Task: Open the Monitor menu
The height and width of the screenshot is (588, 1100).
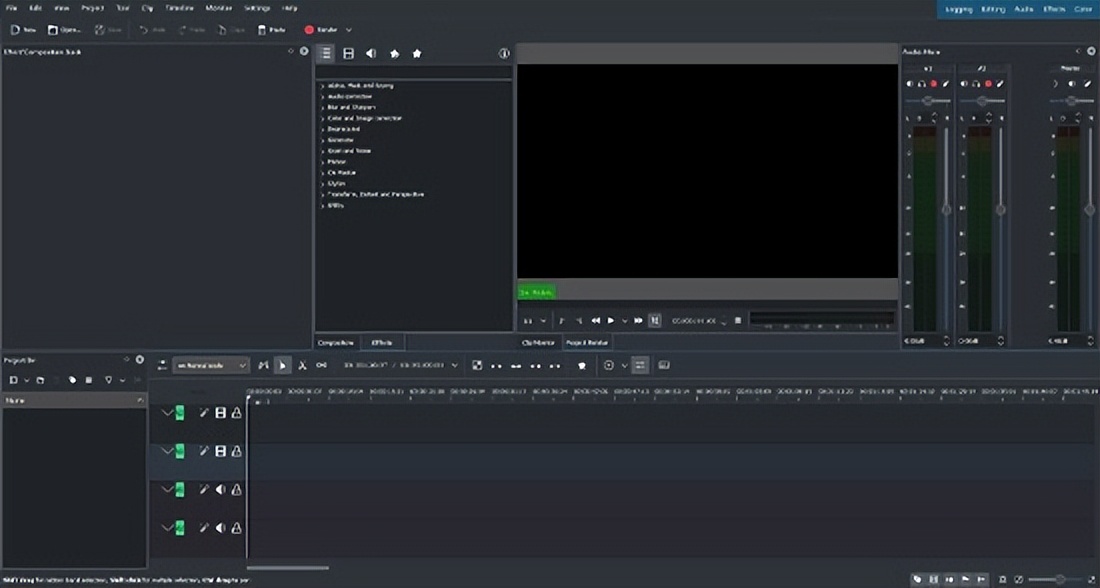Action: coord(219,8)
